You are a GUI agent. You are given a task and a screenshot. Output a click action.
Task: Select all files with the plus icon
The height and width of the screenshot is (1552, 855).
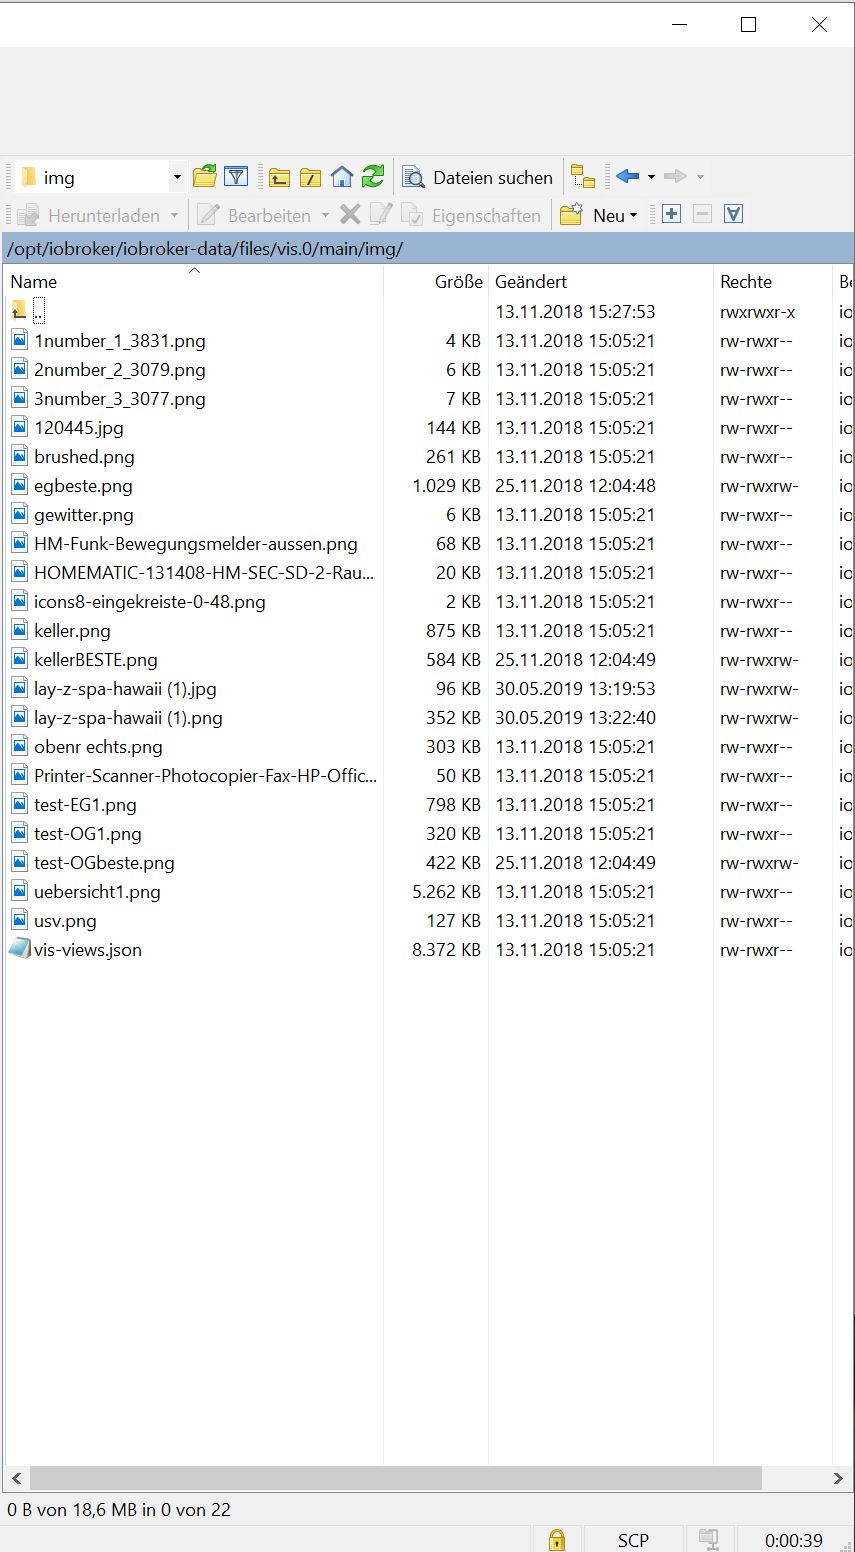tap(671, 214)
